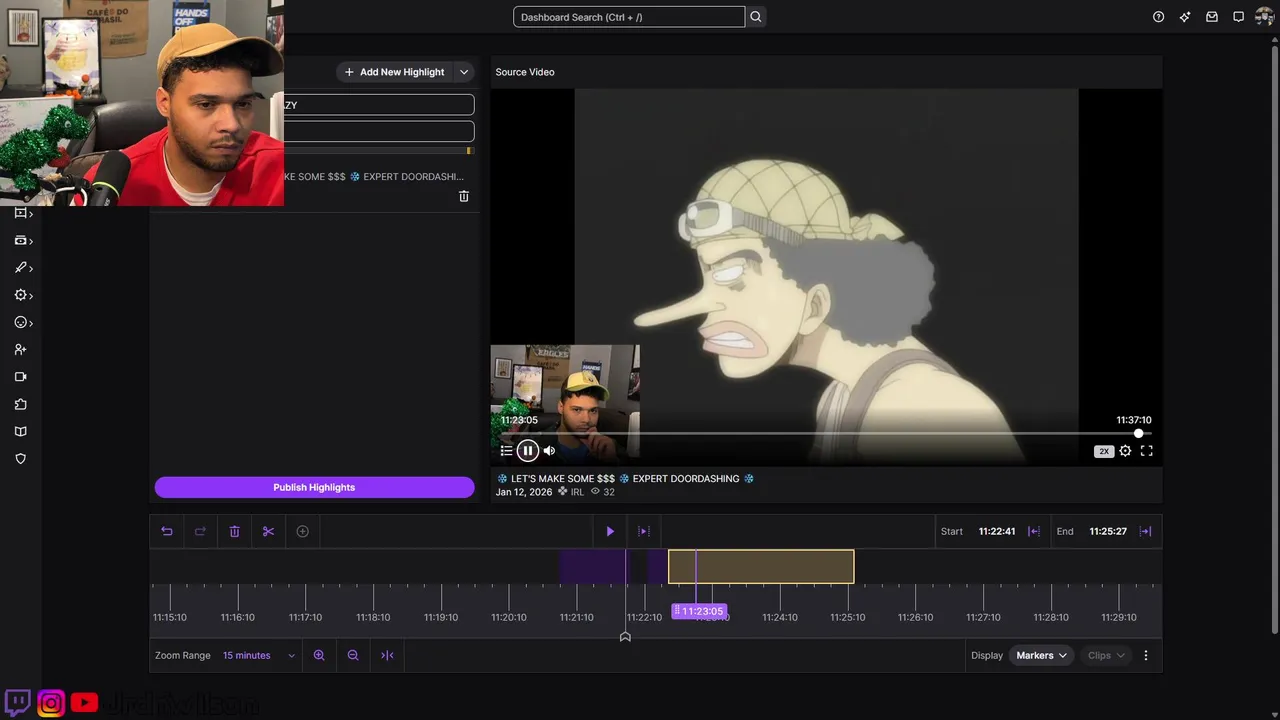Center the timeline on the playhead
Viewport: 1280px width, 720px height.
(x=387, y=655)
